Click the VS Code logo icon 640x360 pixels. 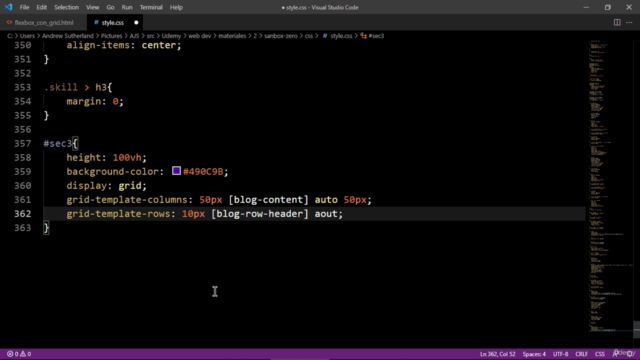tap(8, 7)
